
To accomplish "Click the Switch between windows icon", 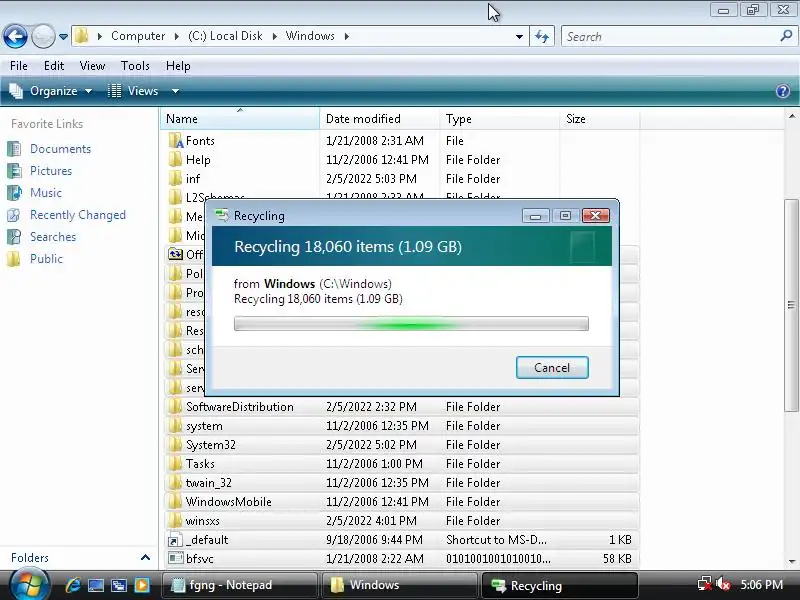I will (119, 585).
